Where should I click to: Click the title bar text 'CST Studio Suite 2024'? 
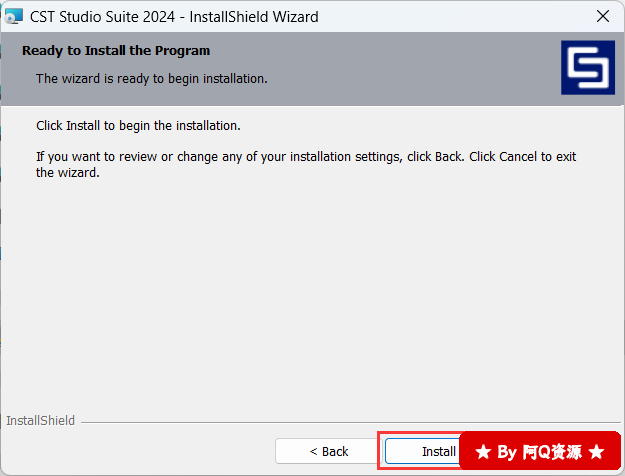102,17
